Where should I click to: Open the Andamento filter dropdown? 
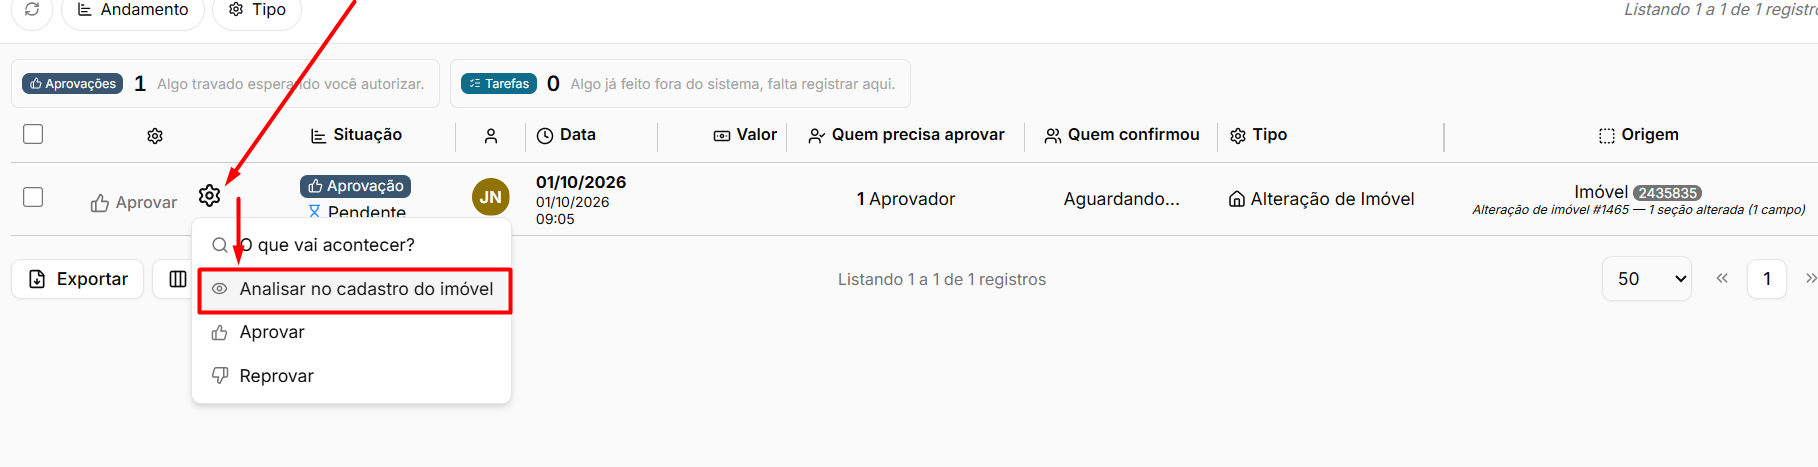click(133, 10)
